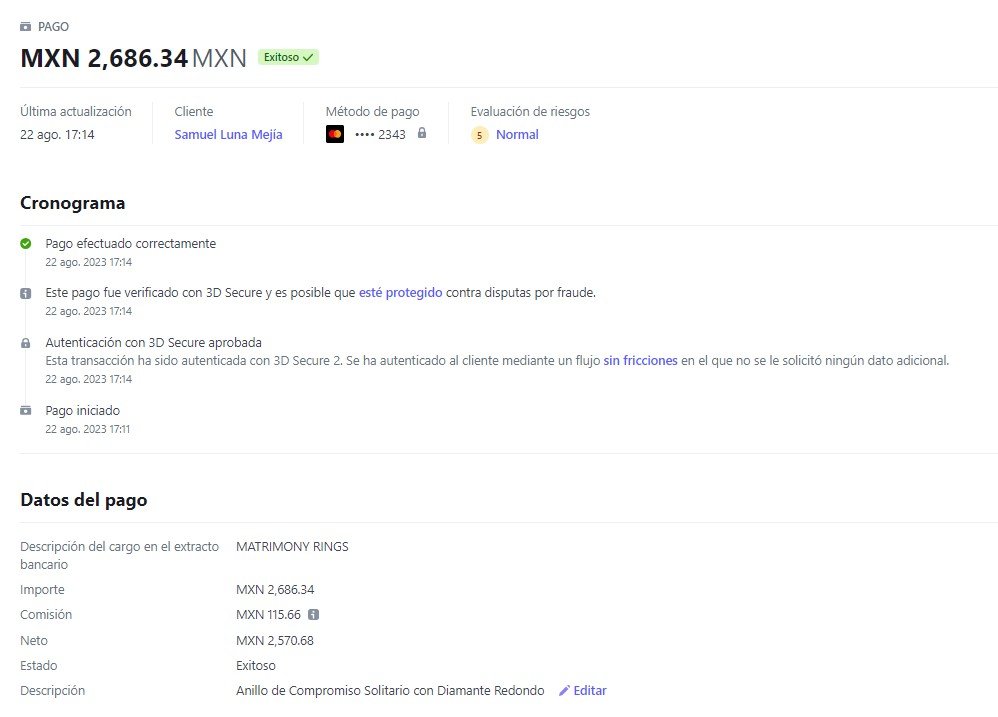
Task: Click the risk score badge showing 5
Action: (480, 135)
